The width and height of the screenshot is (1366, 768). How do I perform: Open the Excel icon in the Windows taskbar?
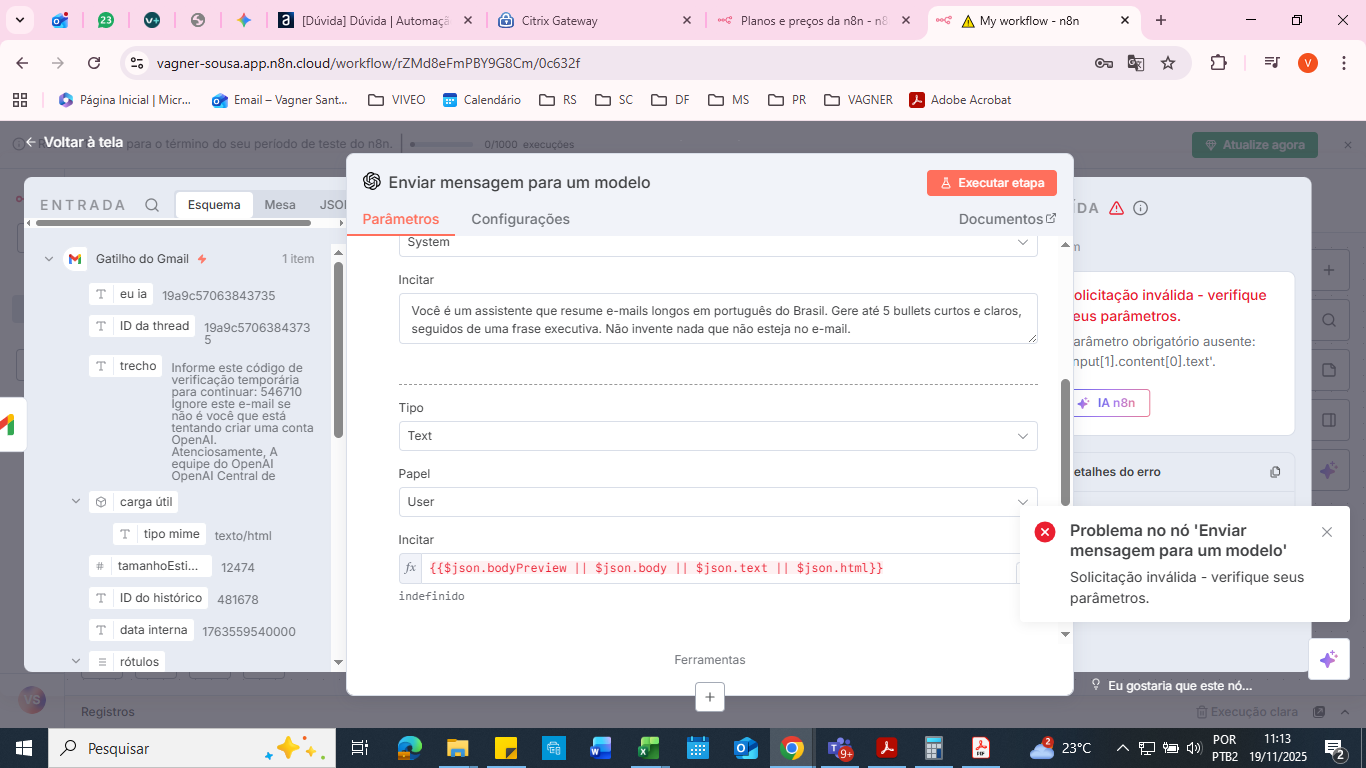[x=647, y=748]
